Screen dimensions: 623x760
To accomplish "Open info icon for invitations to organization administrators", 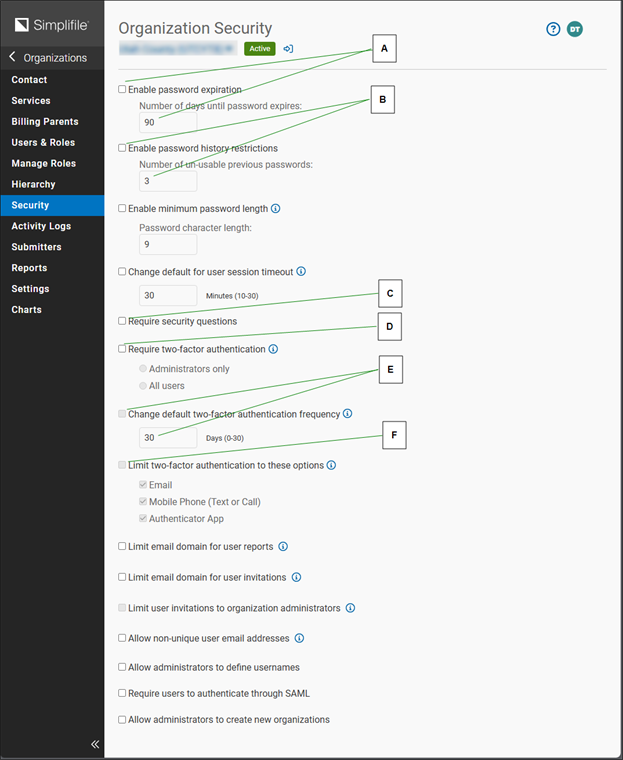I will 350,608.
